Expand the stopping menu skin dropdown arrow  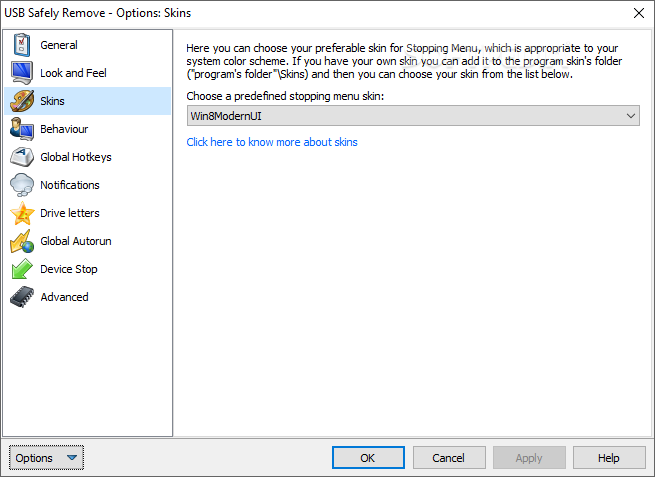coord(631,116)
